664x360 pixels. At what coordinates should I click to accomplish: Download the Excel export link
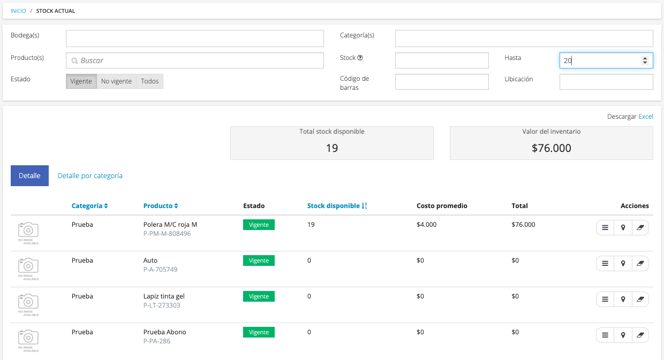click(645, 116)
